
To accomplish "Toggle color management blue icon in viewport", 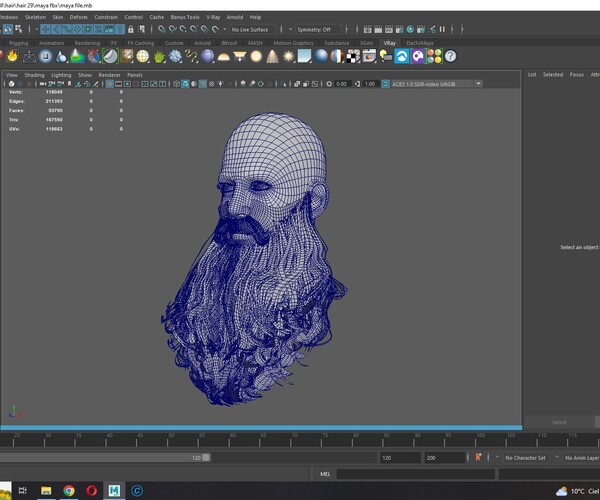I will point(386,84).
